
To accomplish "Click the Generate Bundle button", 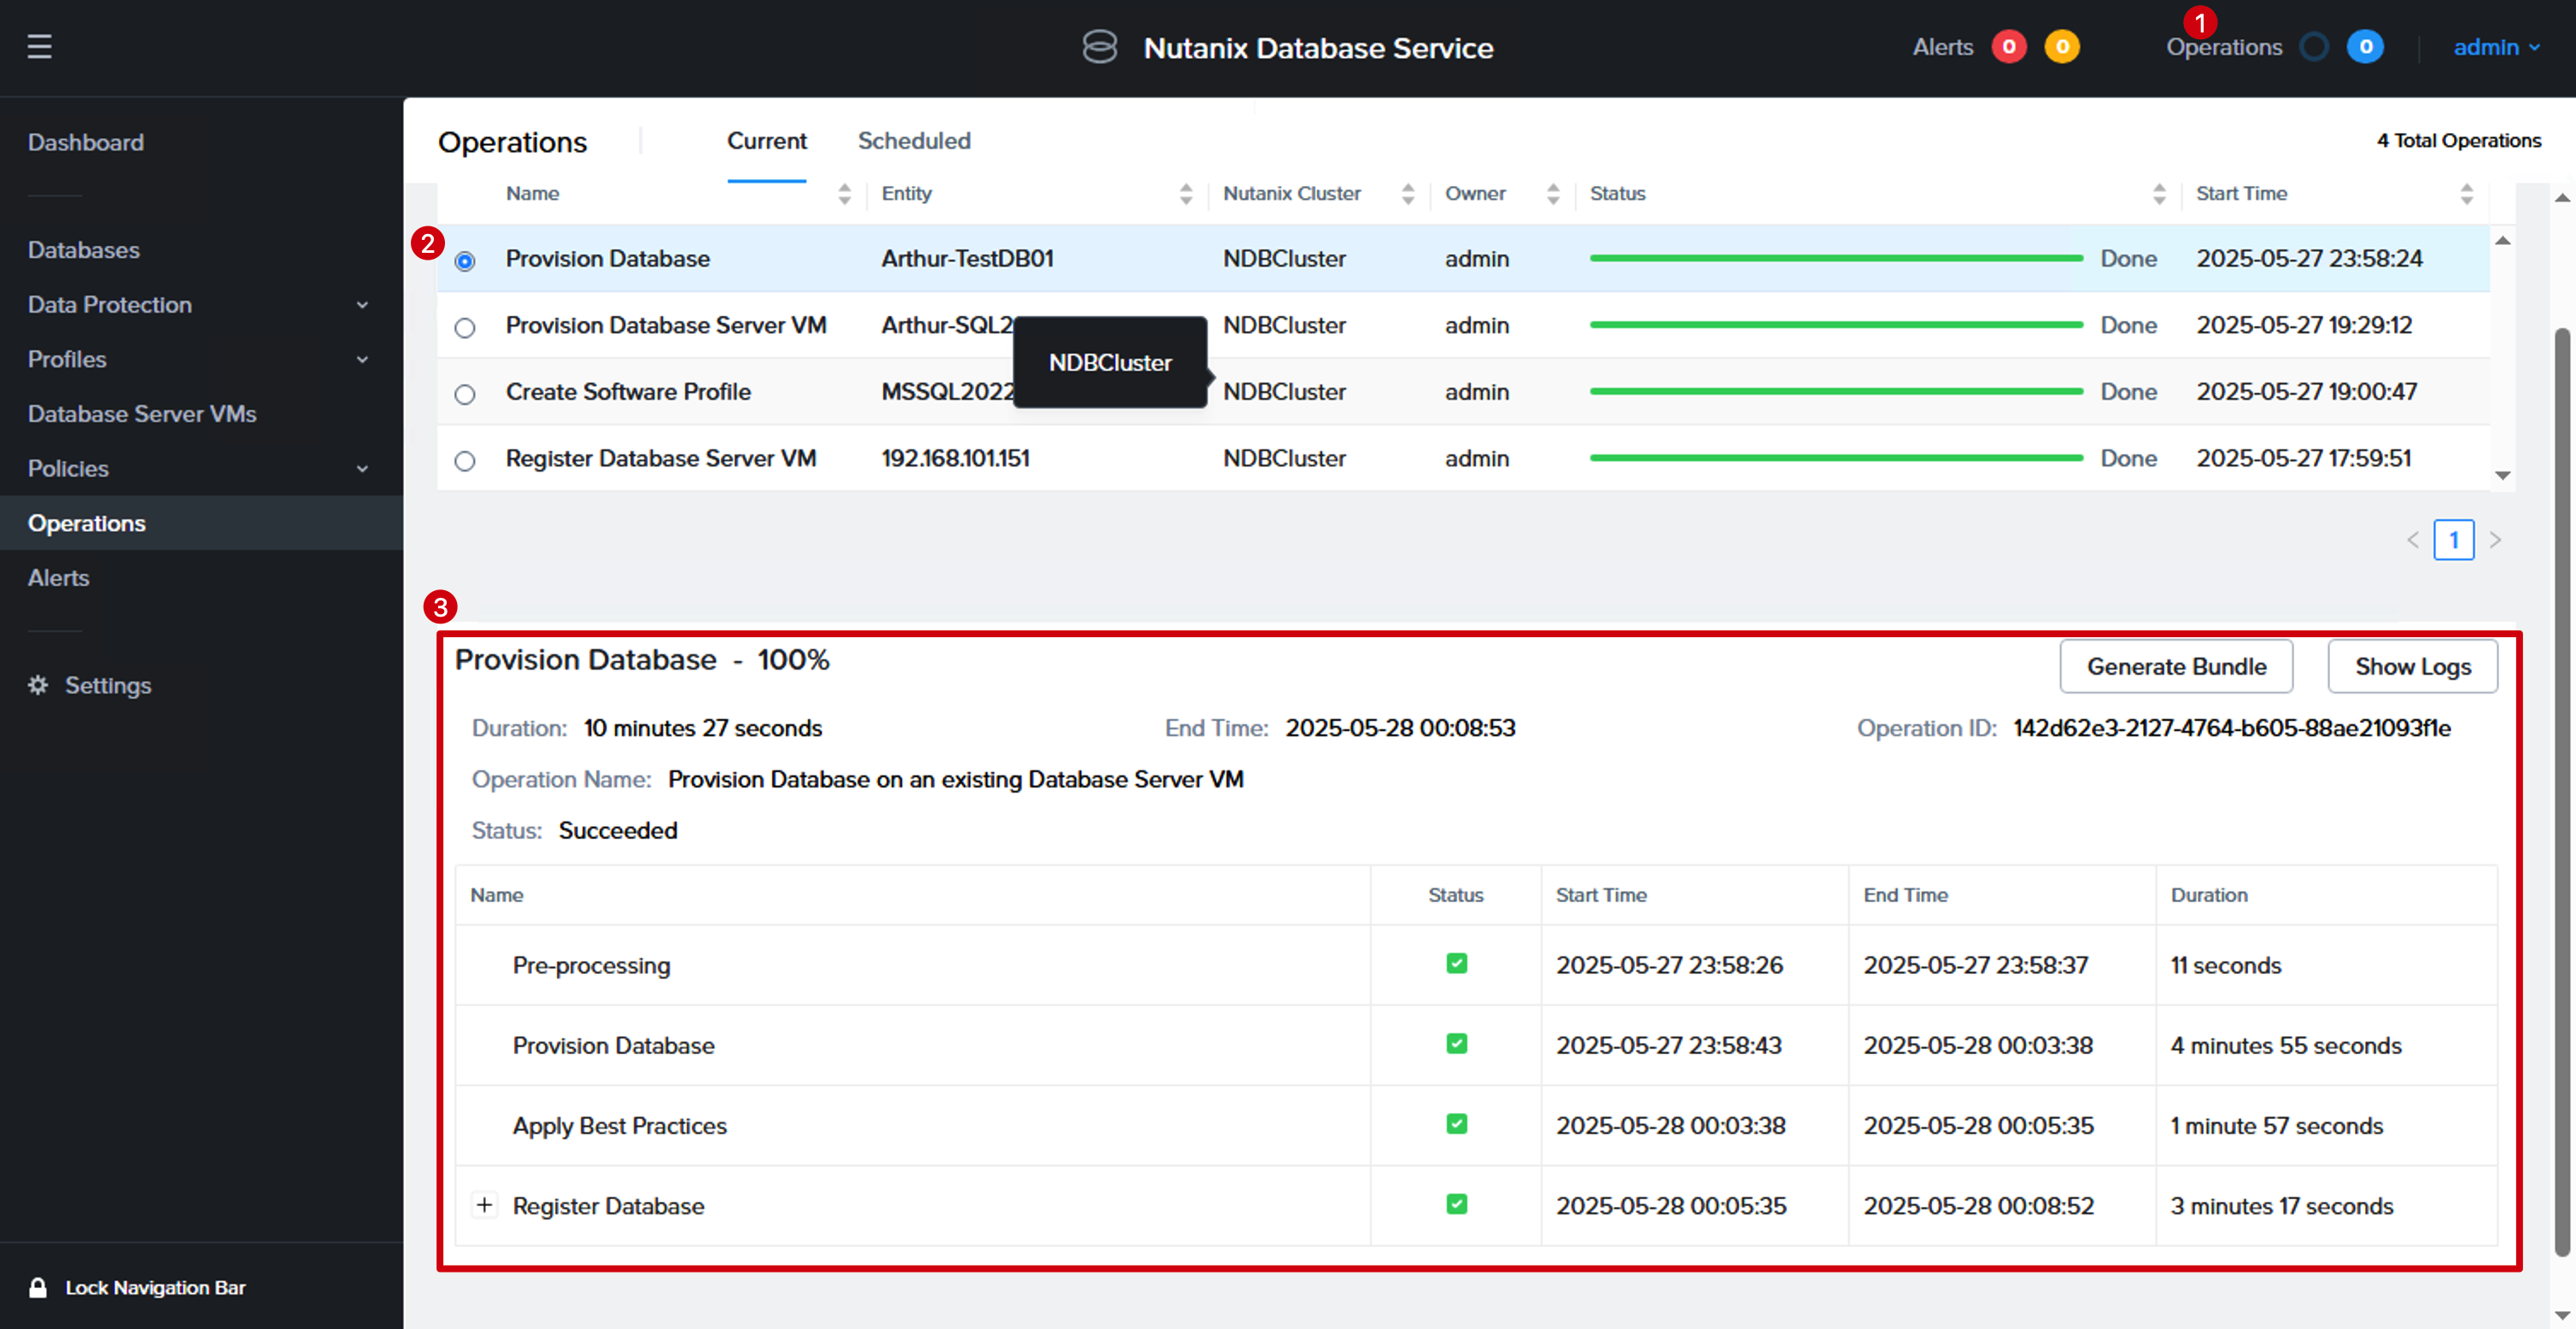I will [2176, 666].
